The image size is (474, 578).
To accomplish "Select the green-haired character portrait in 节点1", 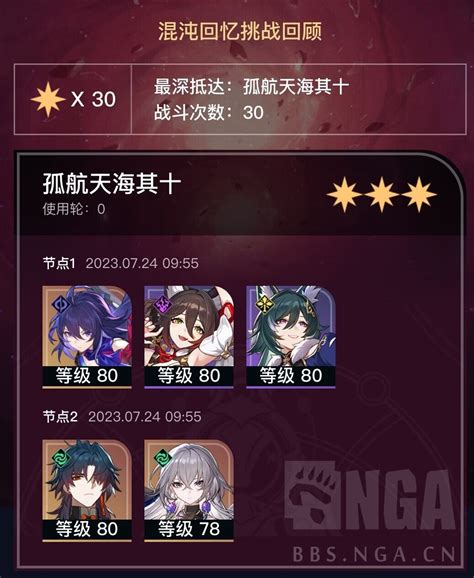I will click(291, 337).
